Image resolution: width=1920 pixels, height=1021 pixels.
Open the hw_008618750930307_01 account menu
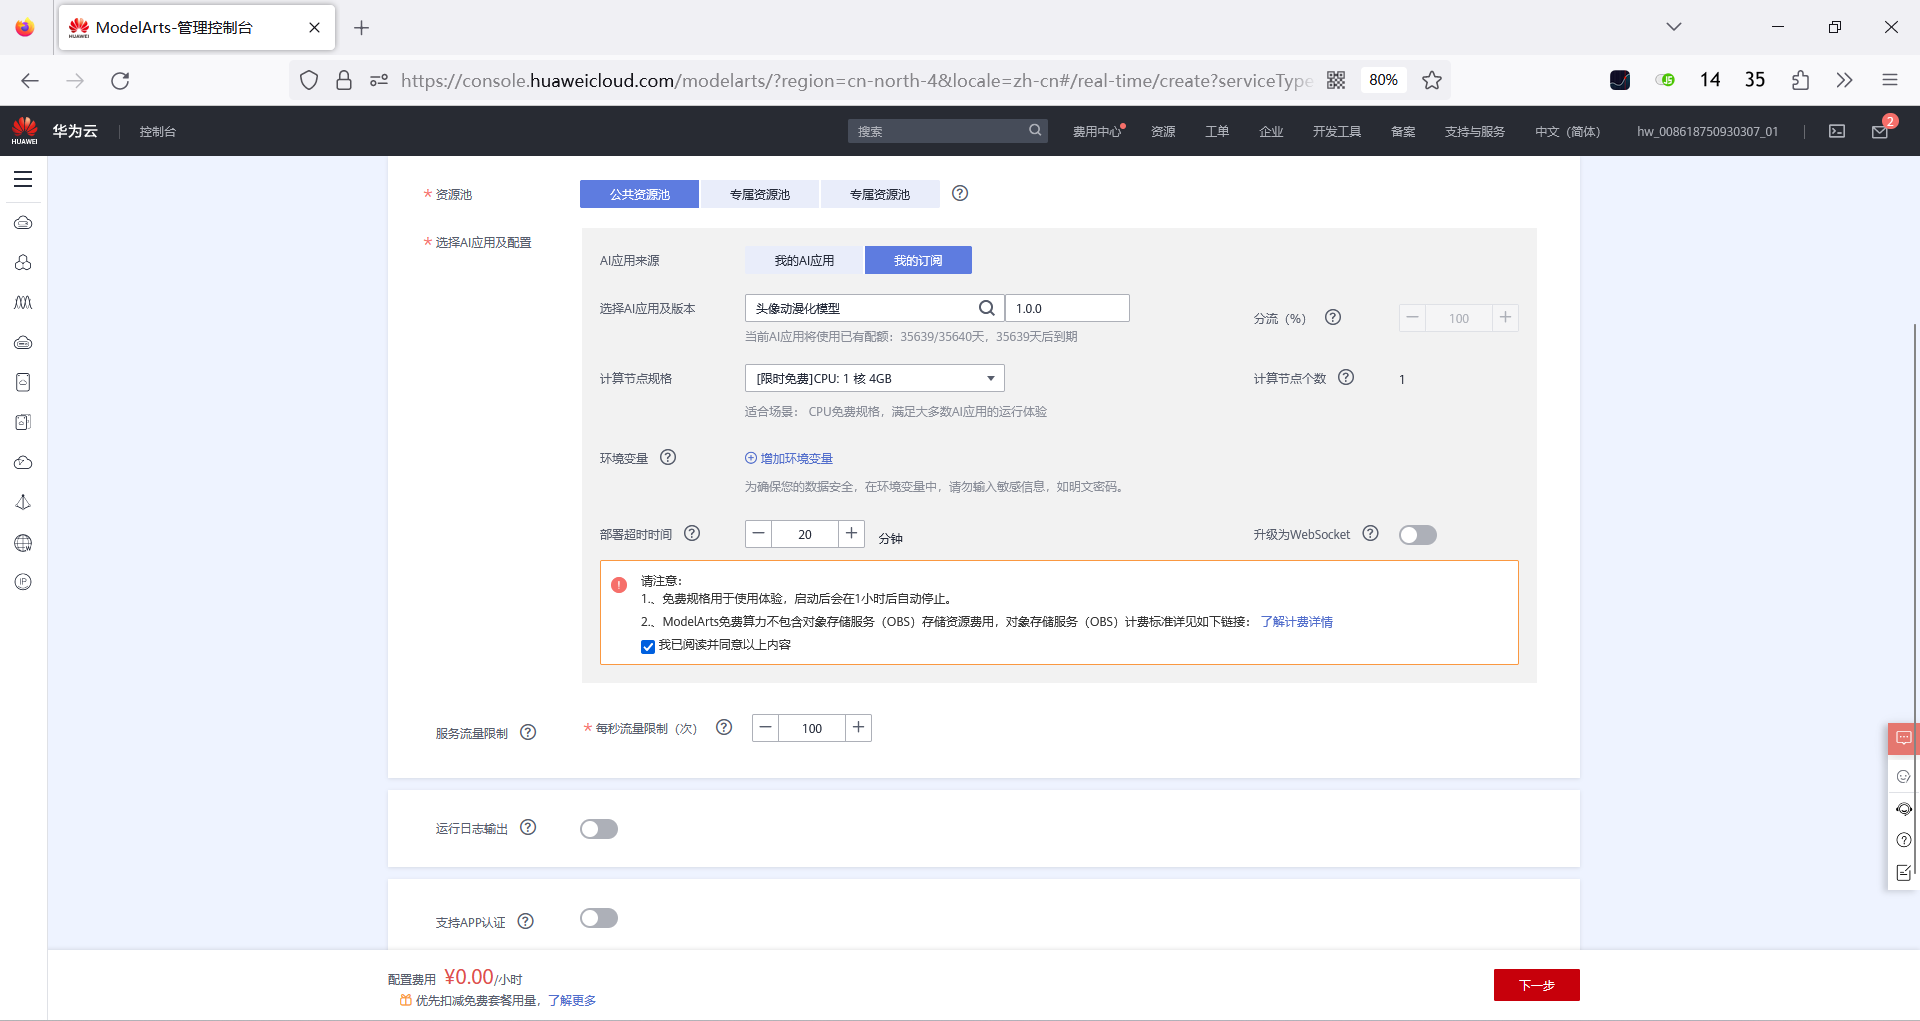click(1707, 132)
